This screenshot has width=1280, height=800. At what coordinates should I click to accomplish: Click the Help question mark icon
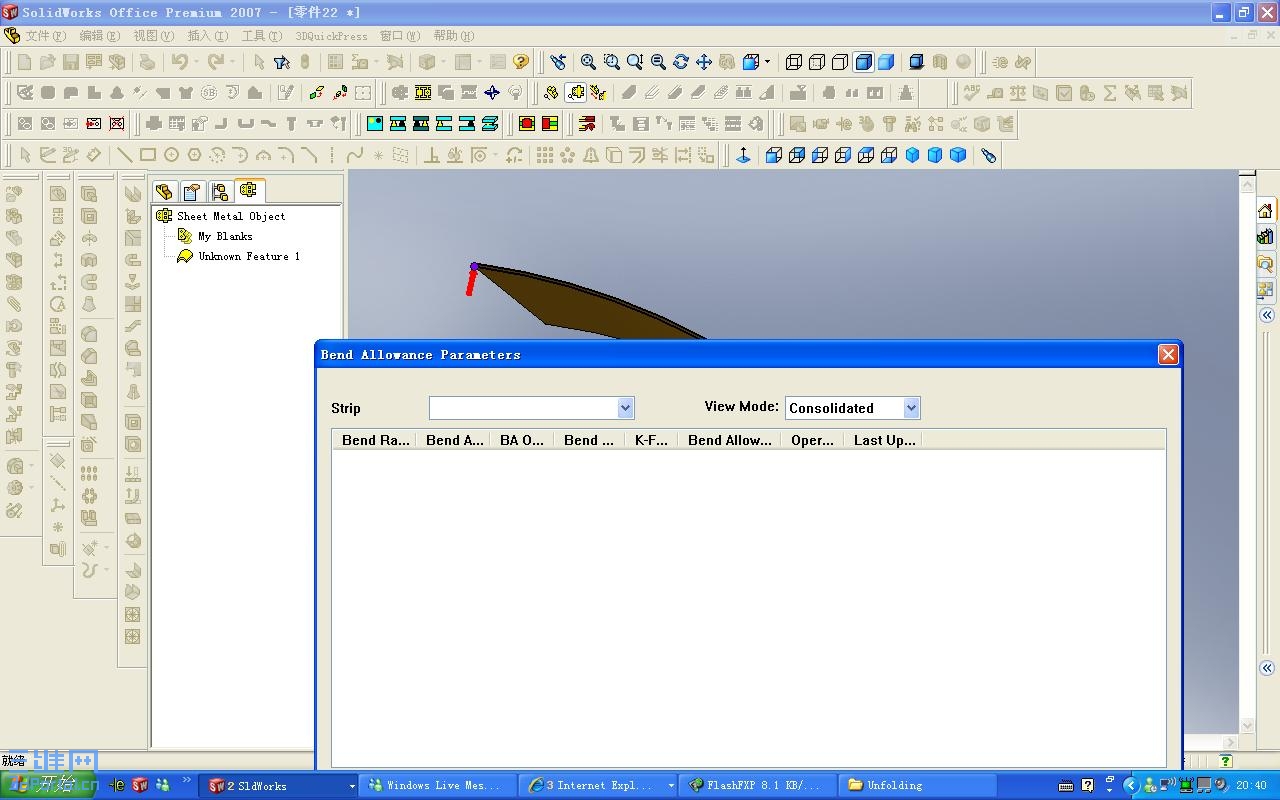pos(520,62)
